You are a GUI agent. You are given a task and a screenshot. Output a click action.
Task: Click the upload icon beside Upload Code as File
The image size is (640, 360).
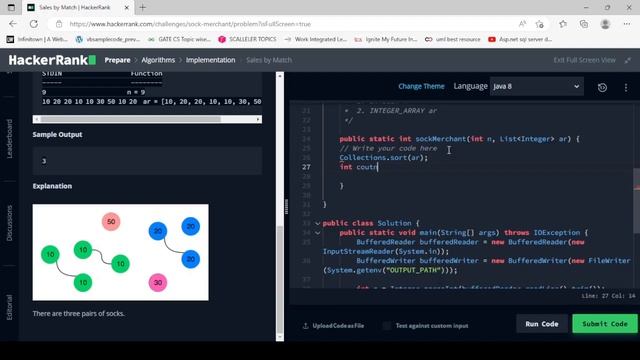click(305, 326)
